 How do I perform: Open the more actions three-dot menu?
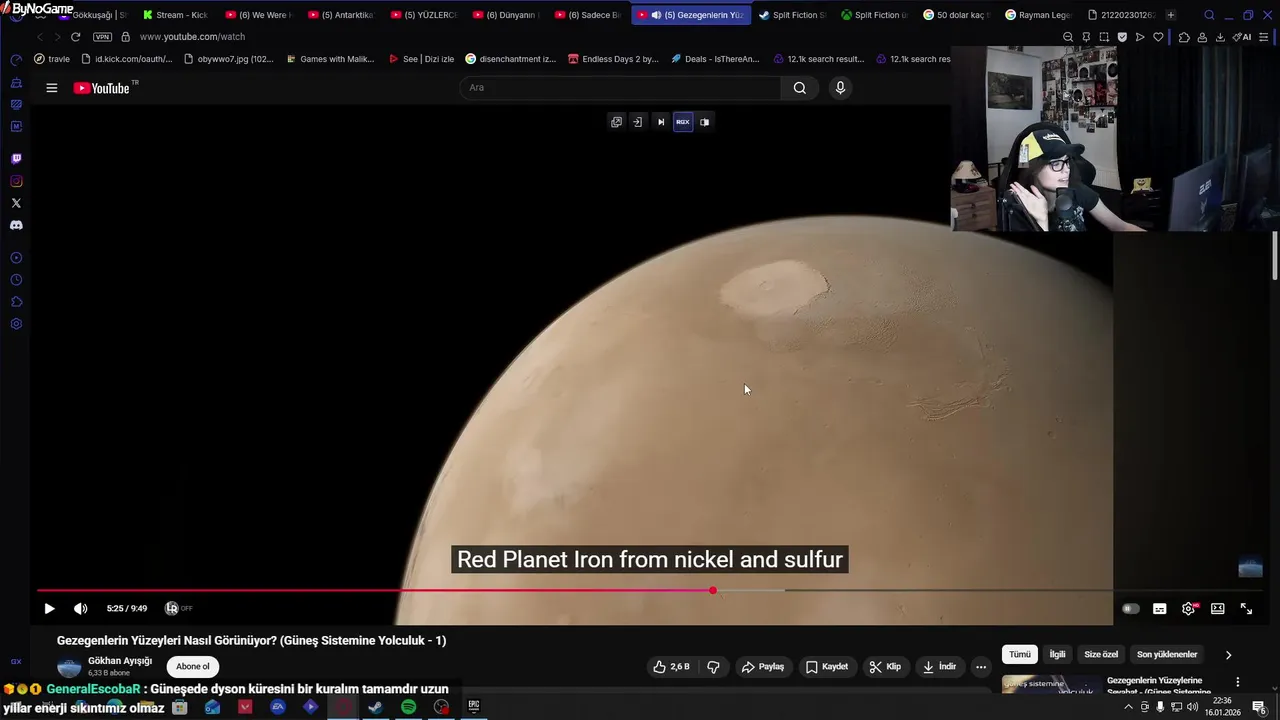pos(981,667)
